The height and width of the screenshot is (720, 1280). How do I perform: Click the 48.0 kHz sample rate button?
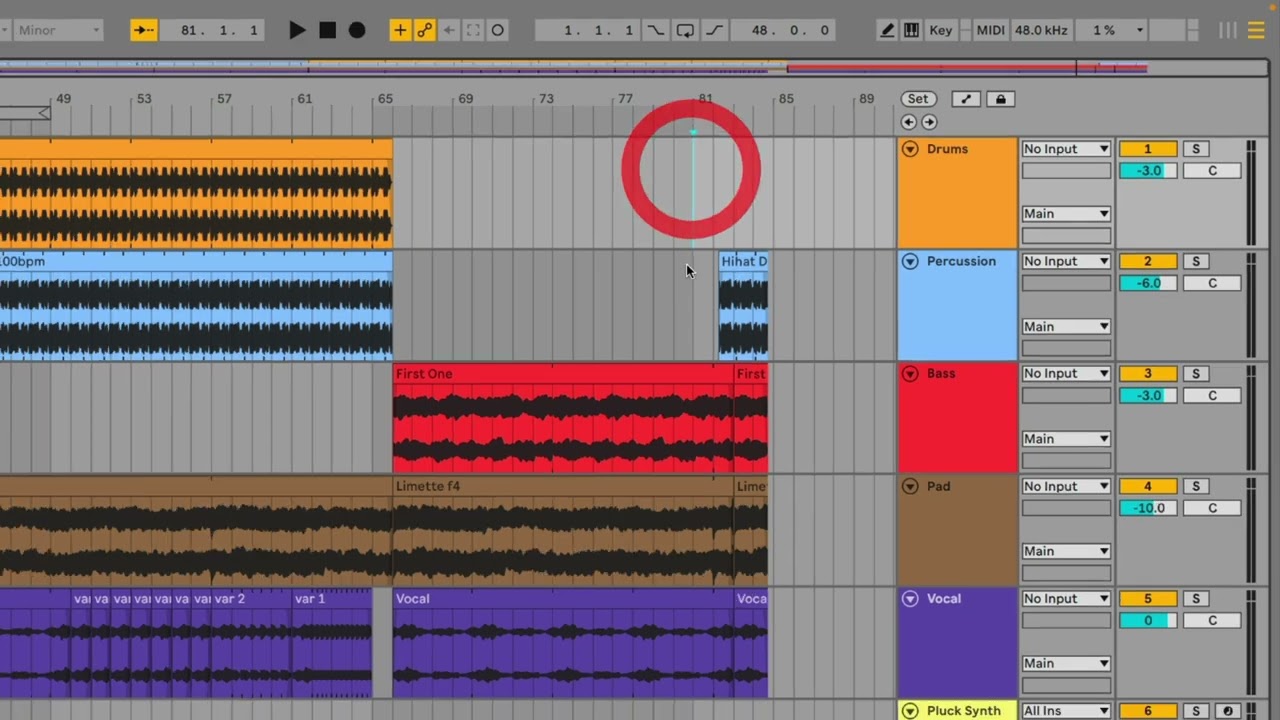click(x=1041, y=30)
